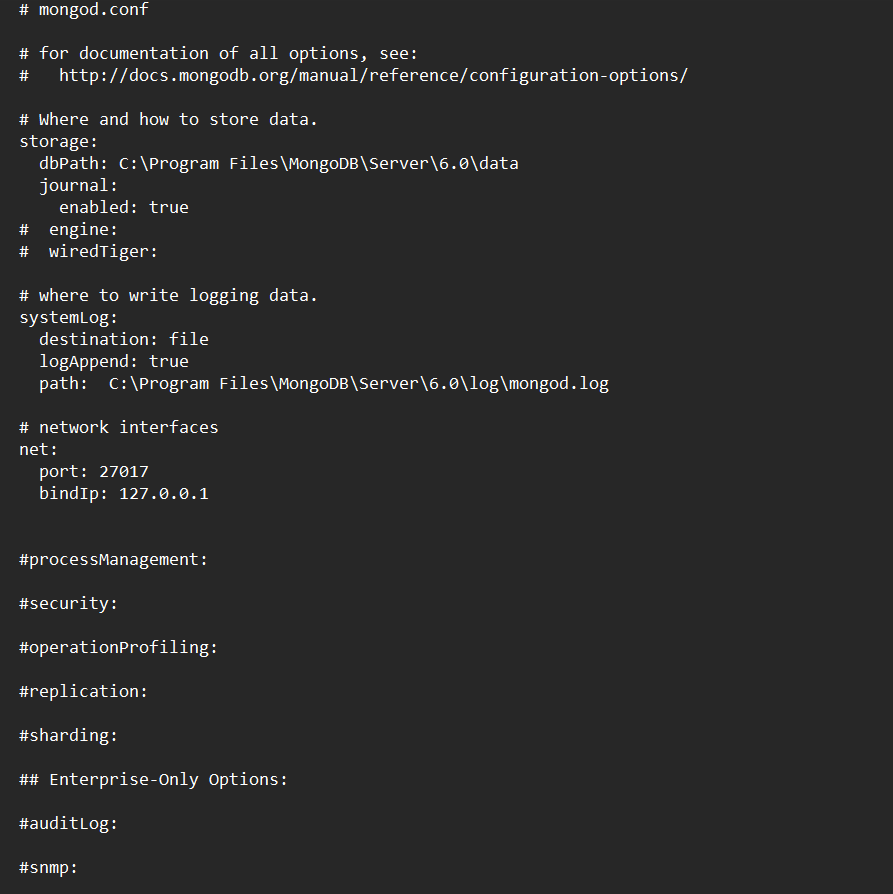Click the "# mongod.conf" title comment

[x=84, y=9]
